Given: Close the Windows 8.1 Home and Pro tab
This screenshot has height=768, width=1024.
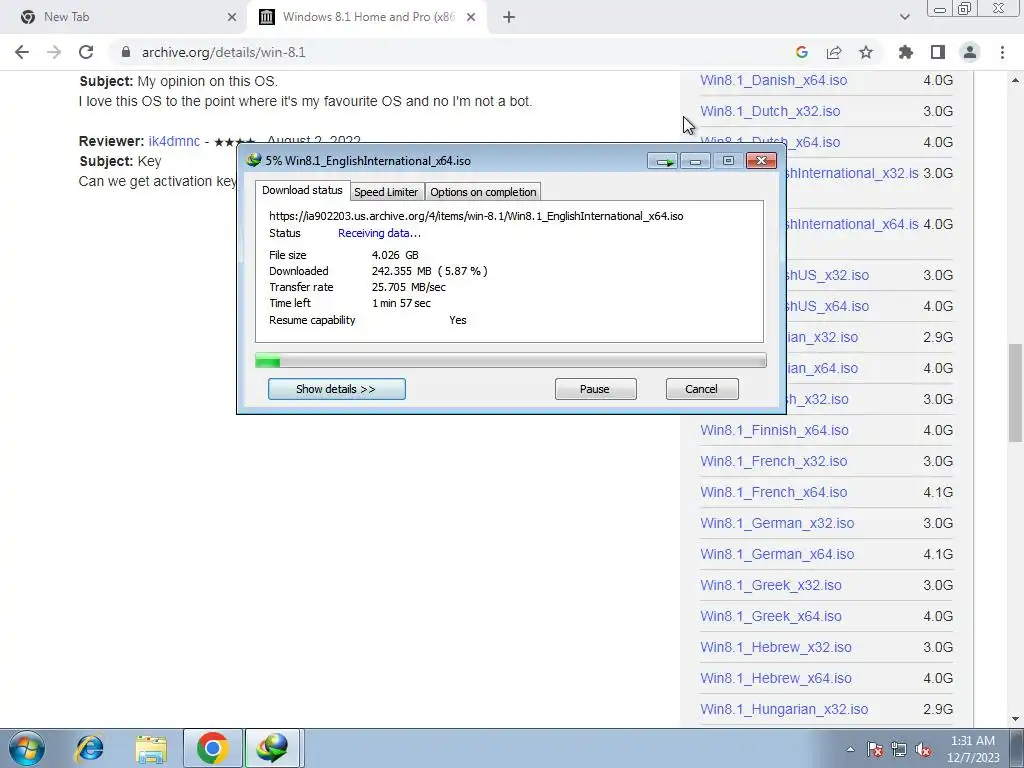Looking at the screenshot, I should click(x=471, y=17).
